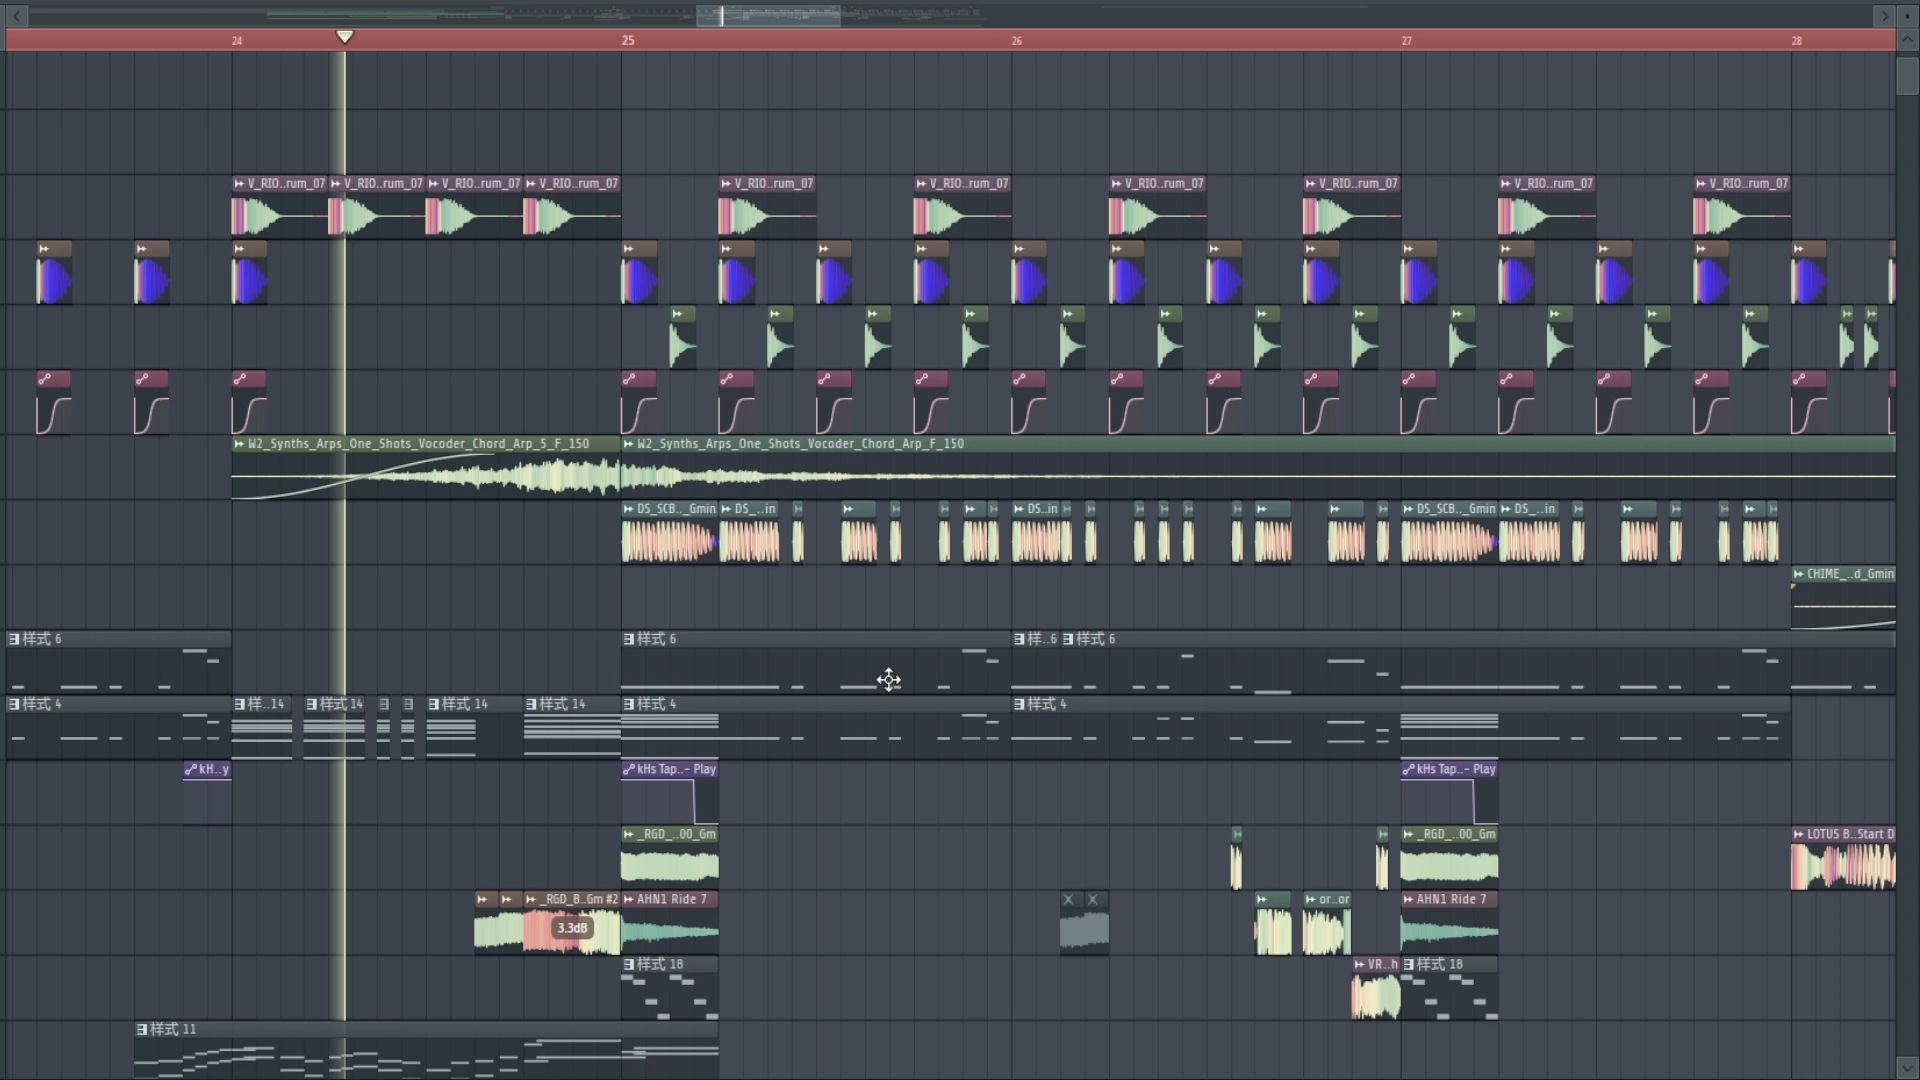The height and width of the screenshot is (1080, 1920).
Task: Click the second muted X clip
Action: point(1093,899)
